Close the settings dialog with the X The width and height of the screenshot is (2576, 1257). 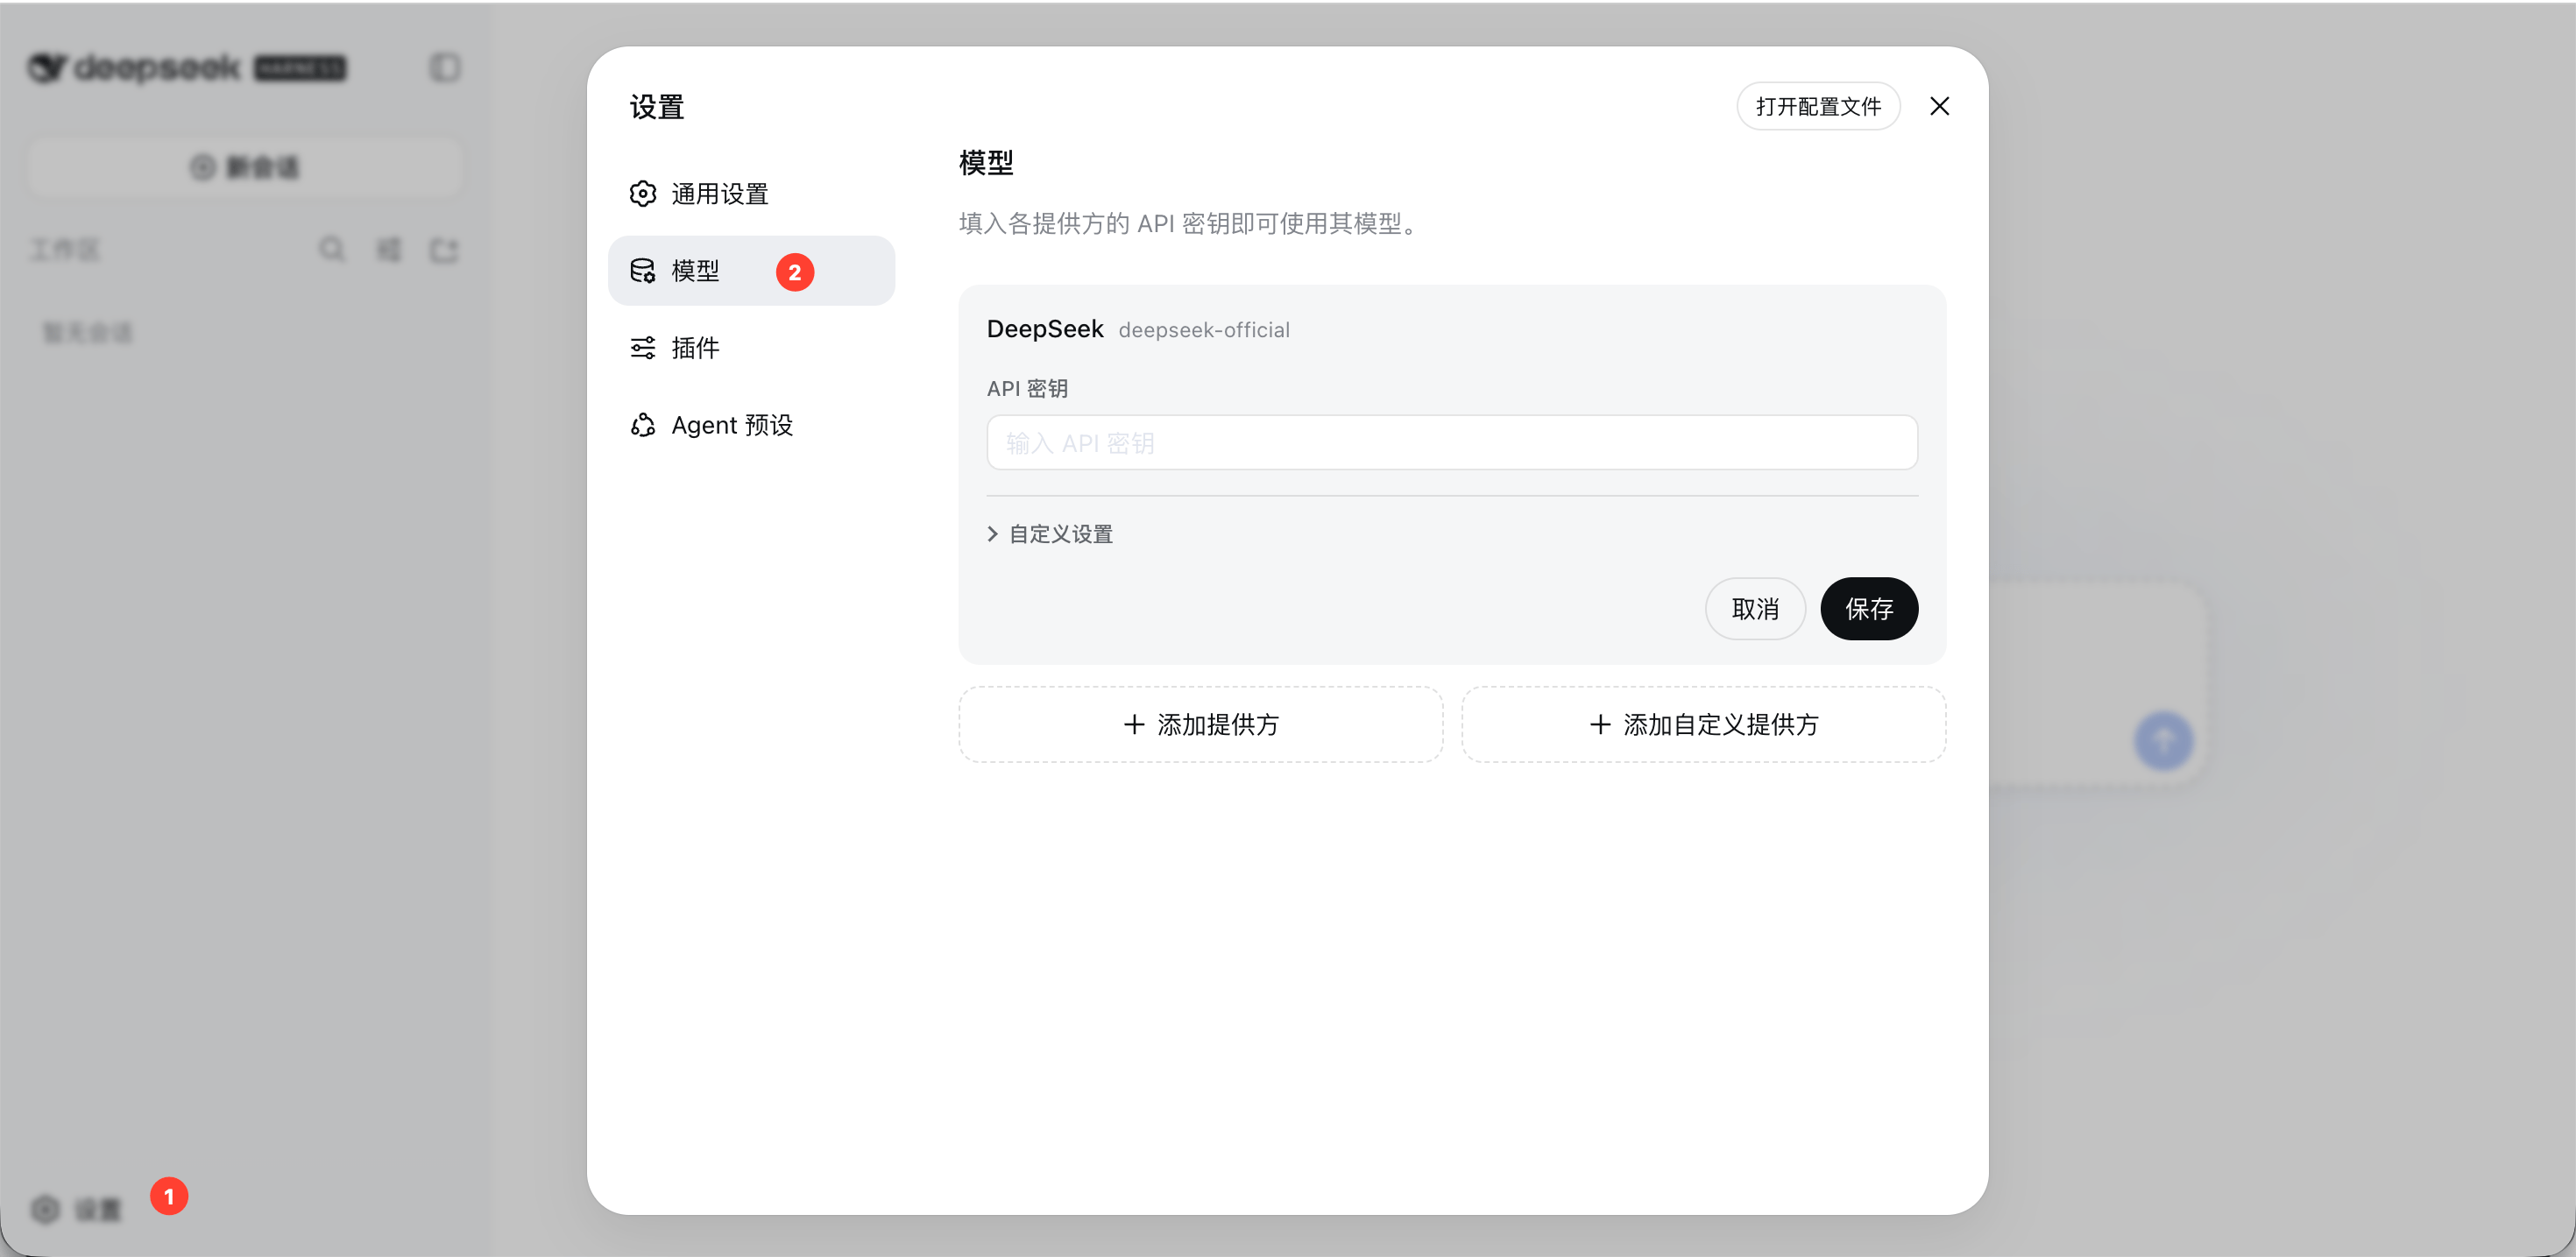coord(1939,106)
